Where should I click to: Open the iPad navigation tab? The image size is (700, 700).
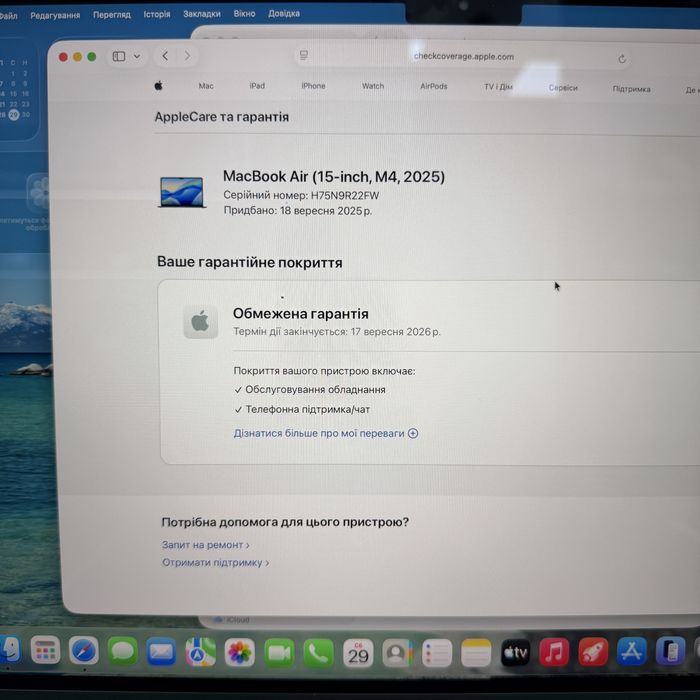(x=257, y=86)
